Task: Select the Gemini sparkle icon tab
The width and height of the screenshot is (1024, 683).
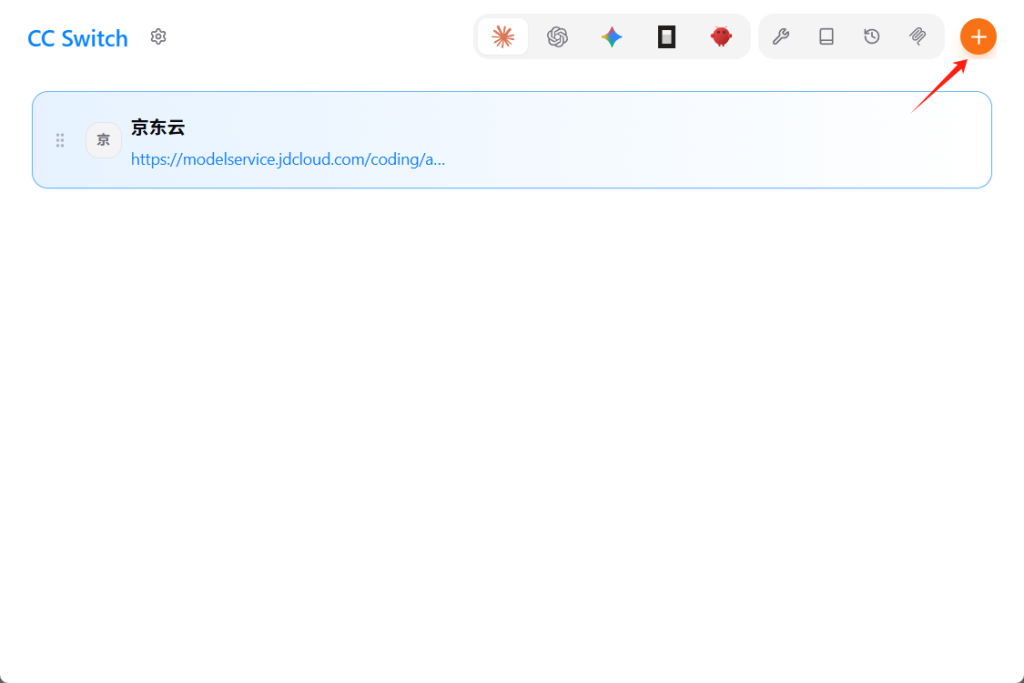Action: click(612, 37)
